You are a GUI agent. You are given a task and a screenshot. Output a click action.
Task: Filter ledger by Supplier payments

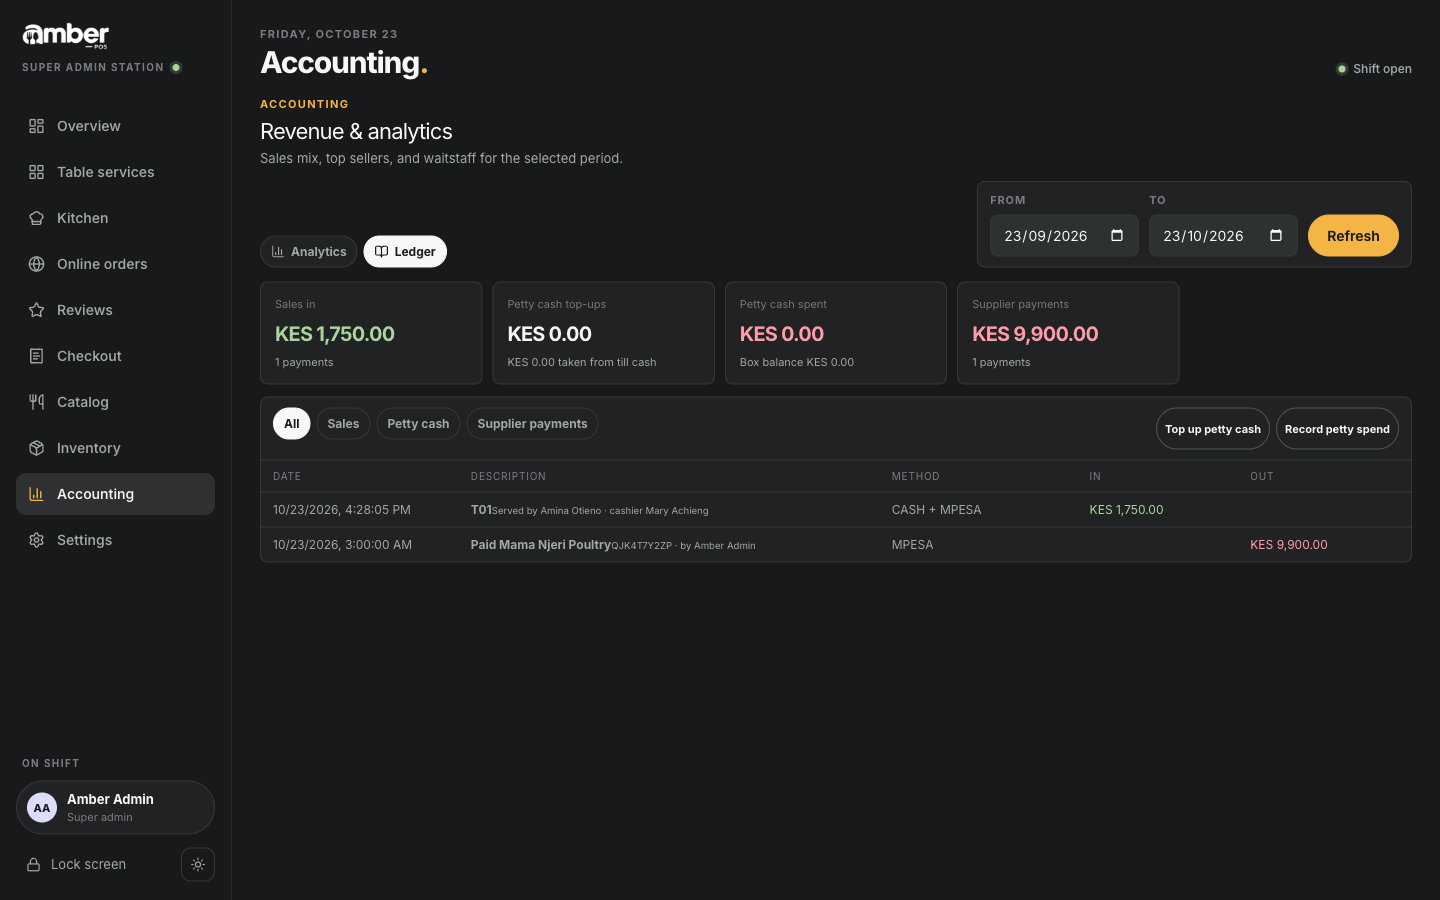coord(532,424)
